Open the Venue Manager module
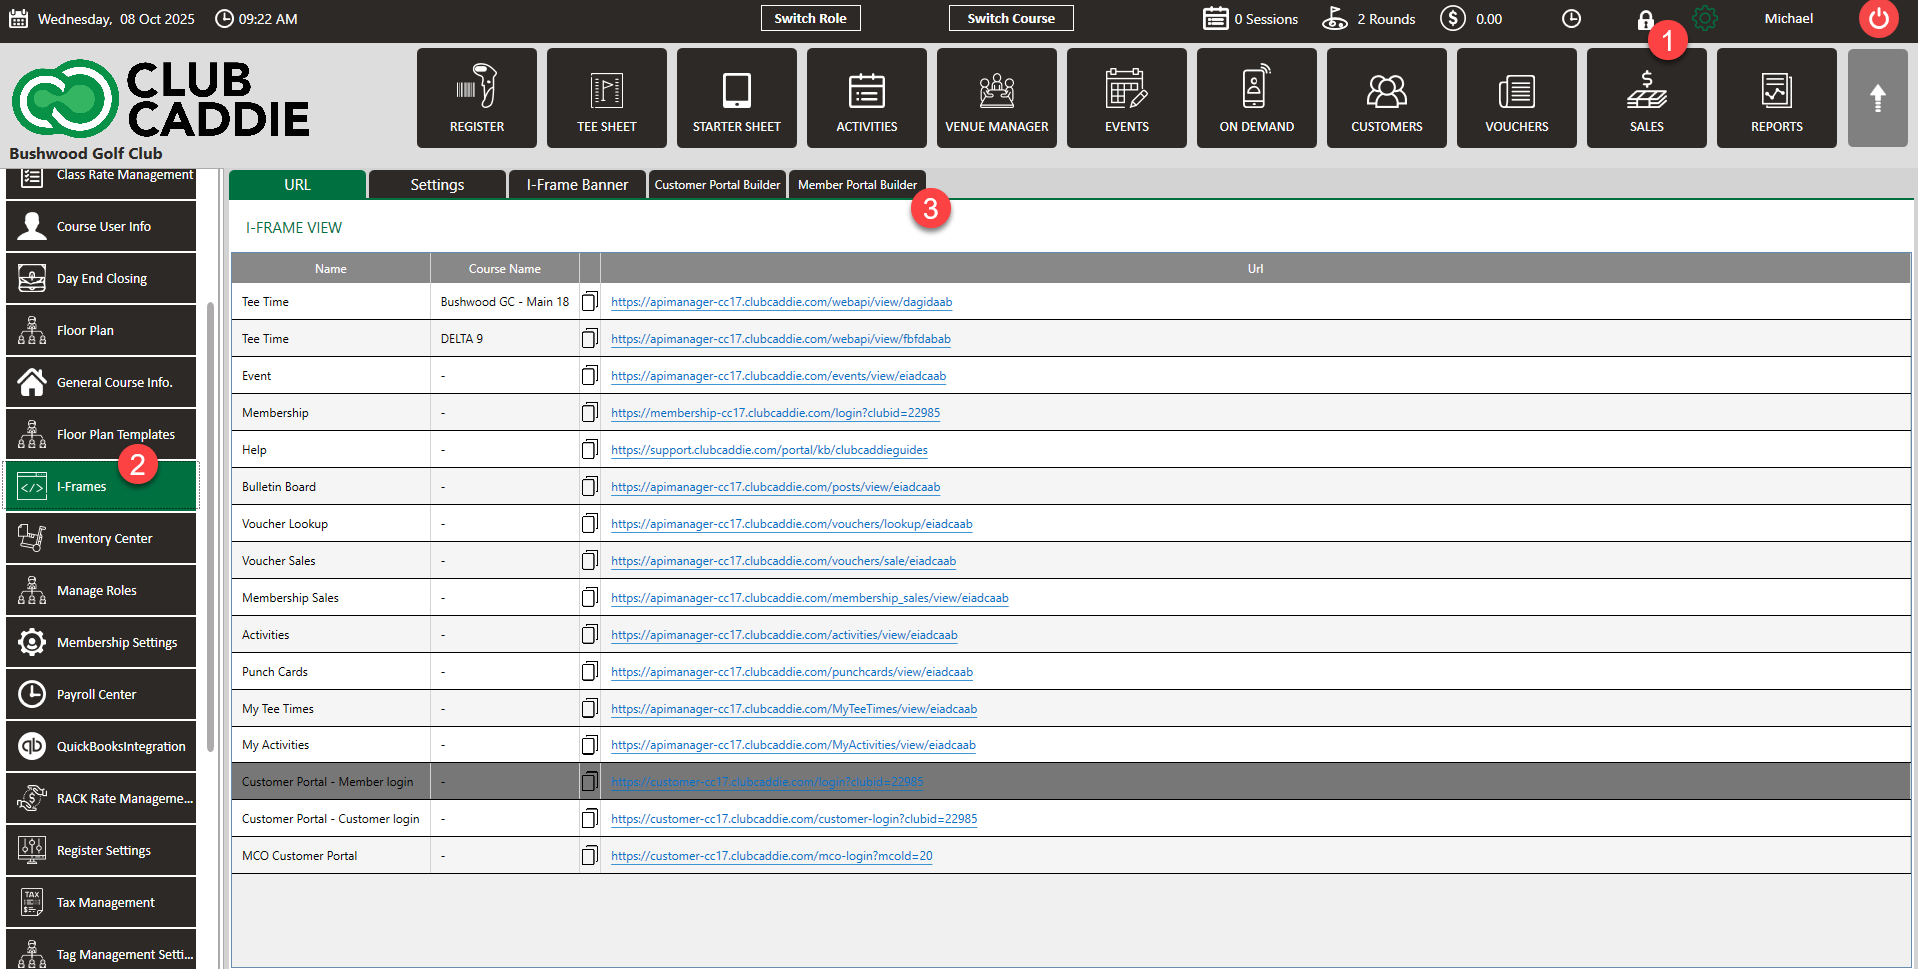 pyautogui.click(x=996, y=98)
